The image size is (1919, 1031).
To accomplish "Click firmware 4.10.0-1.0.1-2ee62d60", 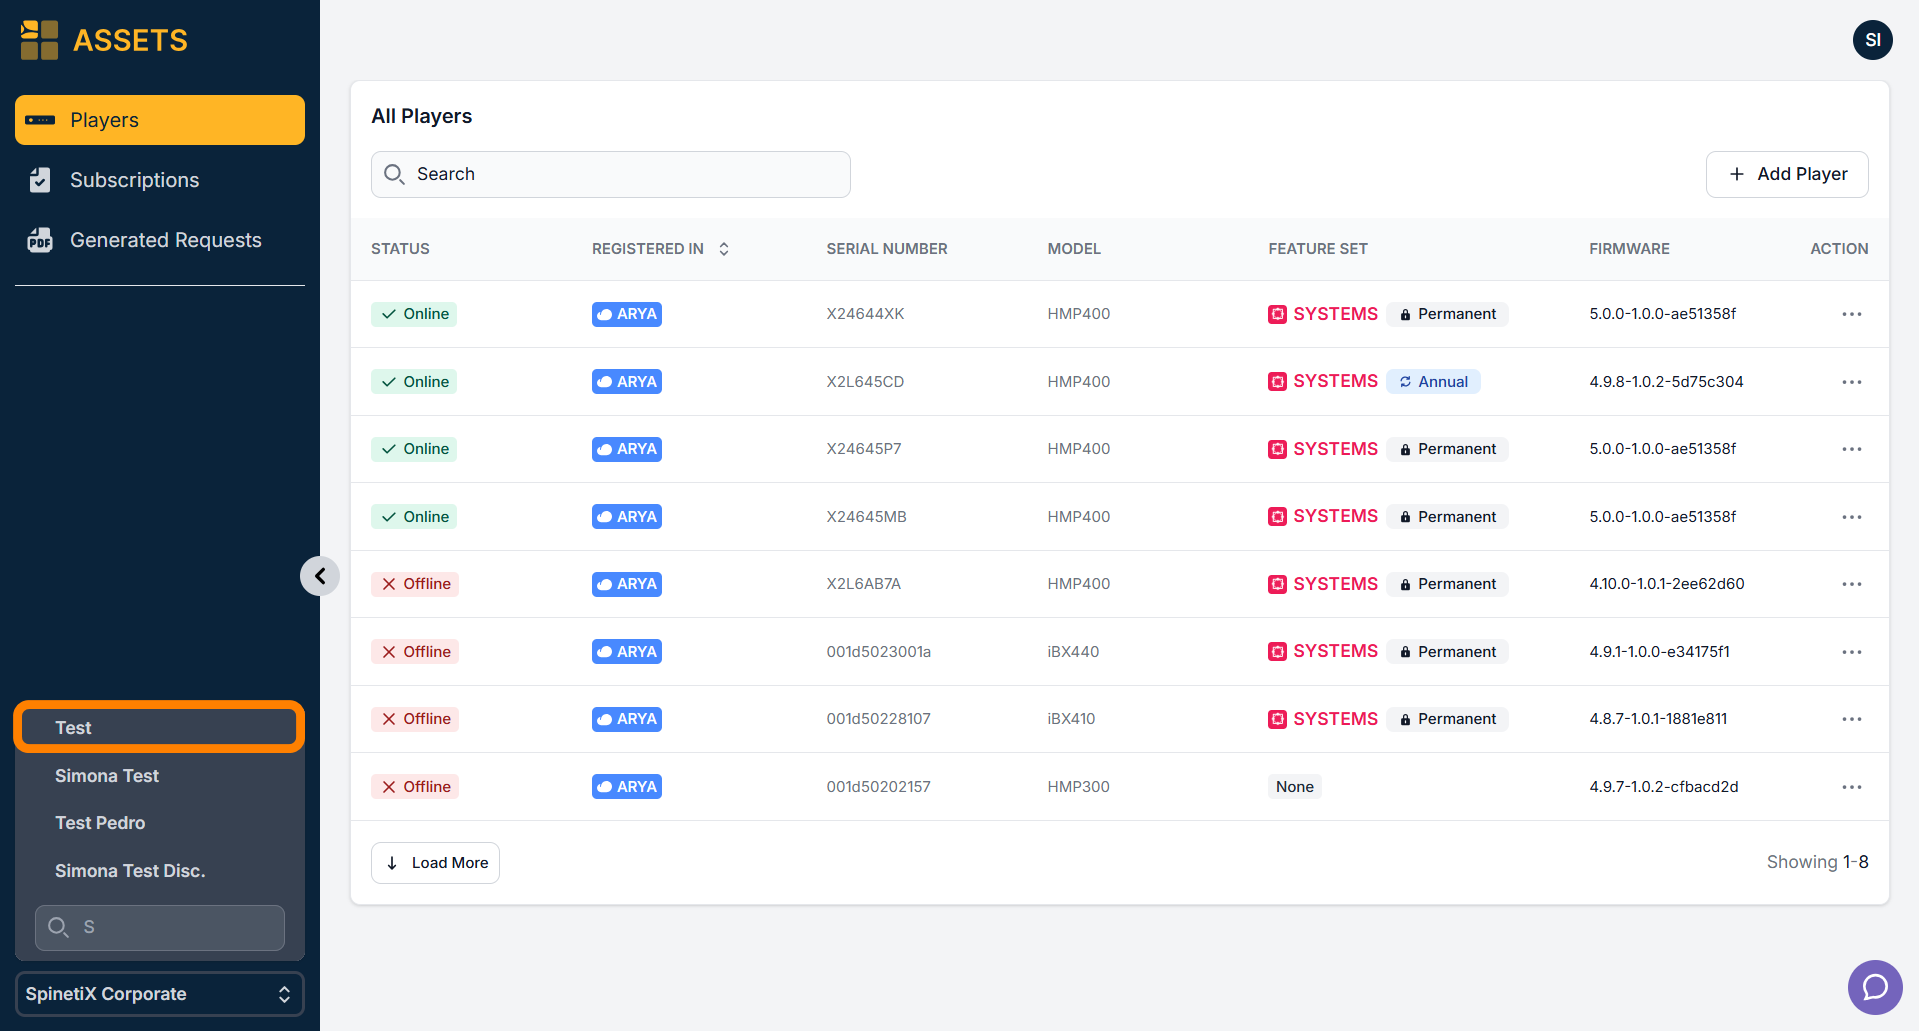I will [x=1667, y=584].
